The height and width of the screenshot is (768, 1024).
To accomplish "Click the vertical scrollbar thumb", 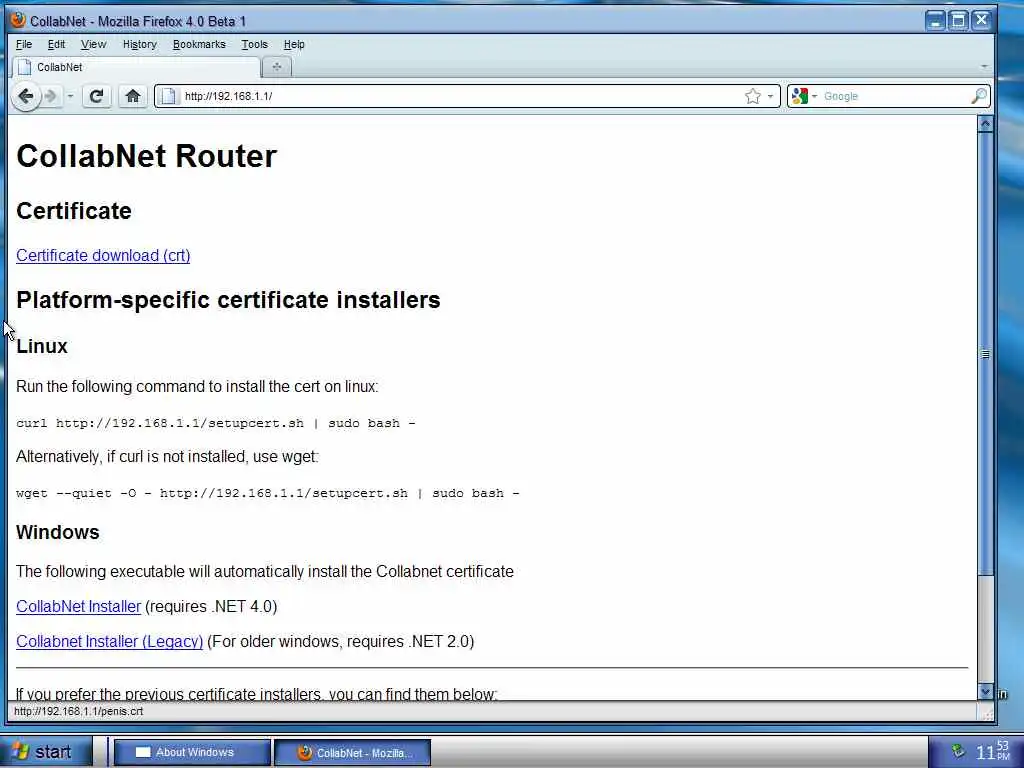I will (985, 354).
